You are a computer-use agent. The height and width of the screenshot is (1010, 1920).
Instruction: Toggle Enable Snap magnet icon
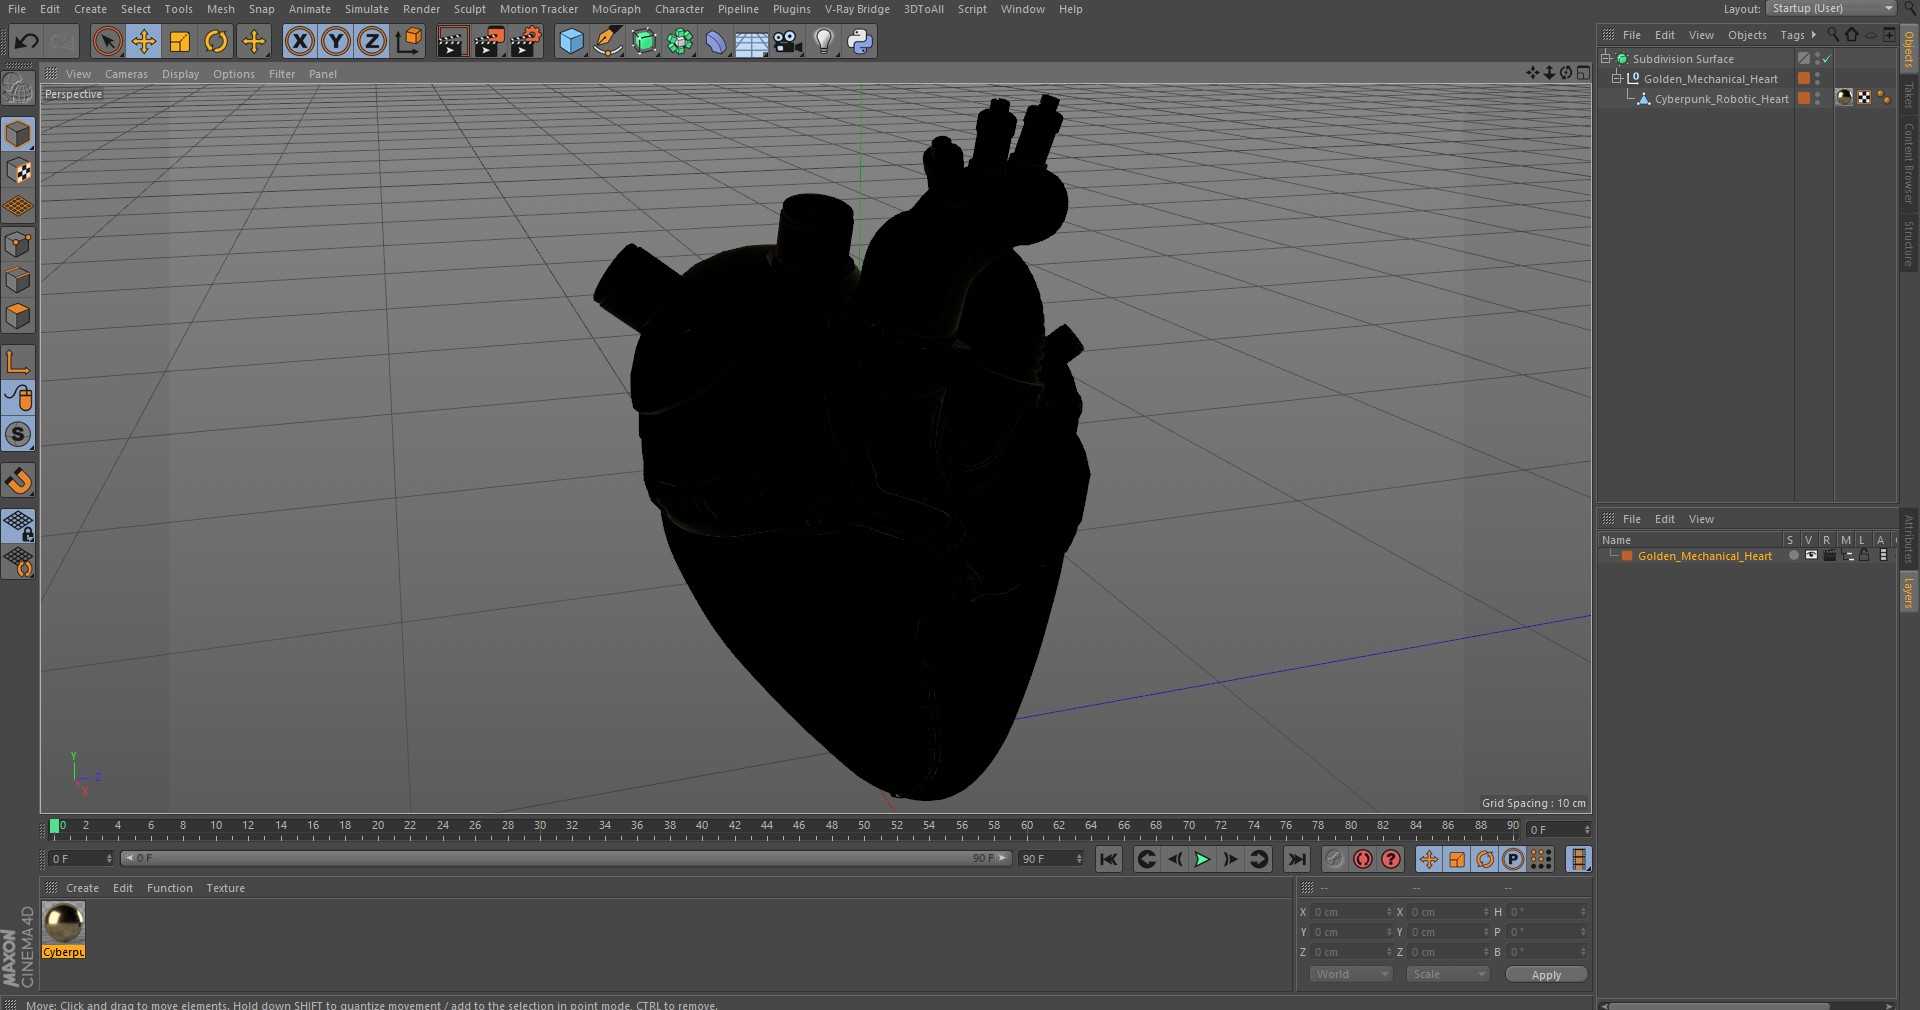coord(18,481)
